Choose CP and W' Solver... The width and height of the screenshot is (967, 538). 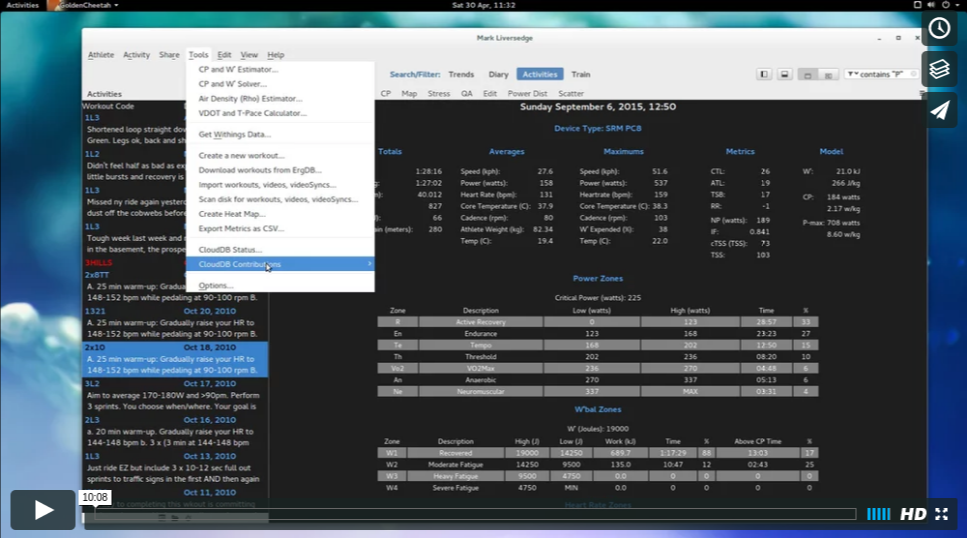[280, 84]
